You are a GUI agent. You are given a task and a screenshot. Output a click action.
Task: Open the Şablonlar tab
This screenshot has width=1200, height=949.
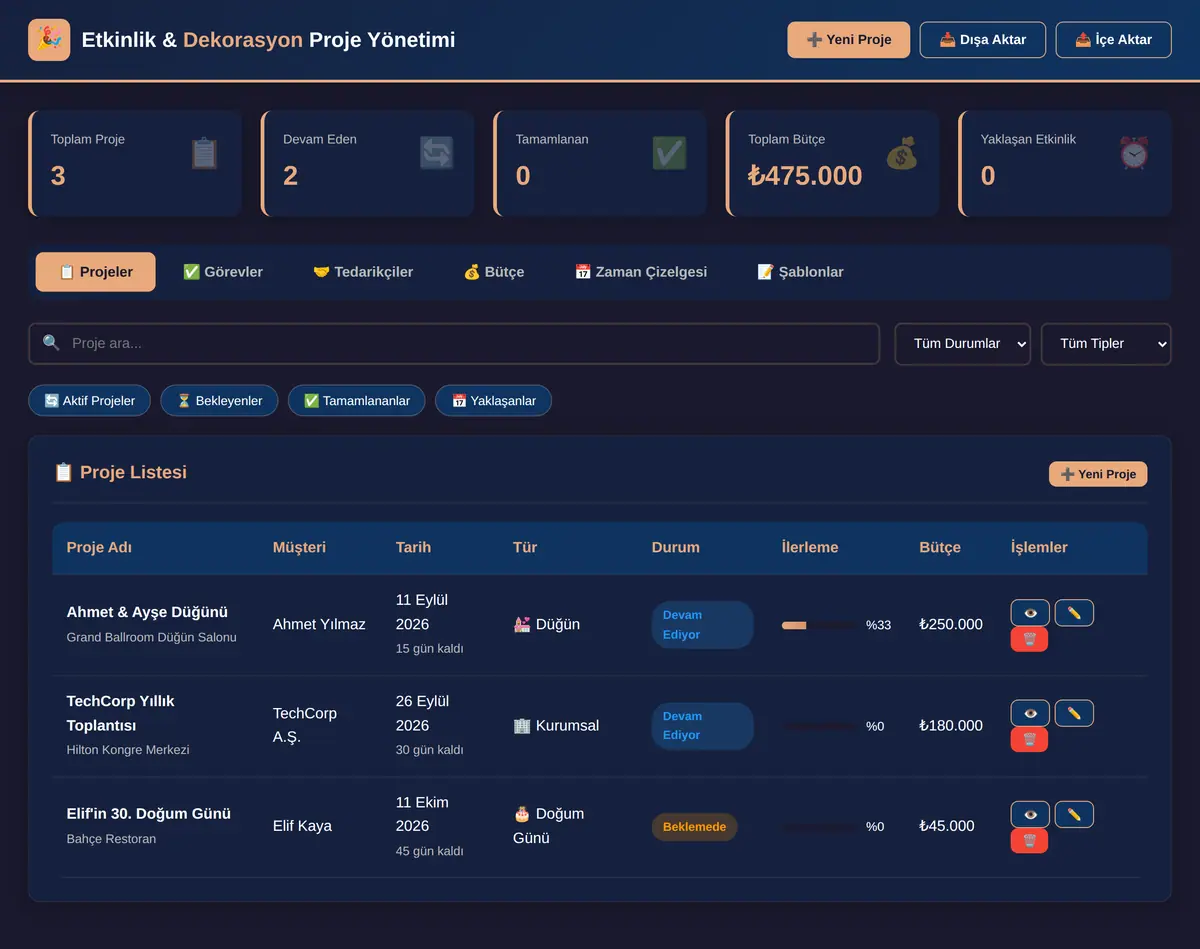point(800,272)
